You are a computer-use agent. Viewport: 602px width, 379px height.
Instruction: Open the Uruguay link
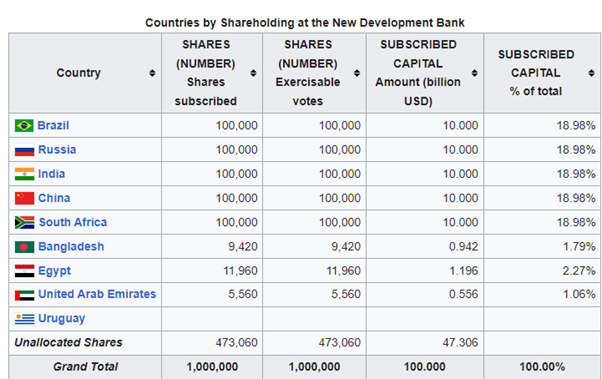point(61,319)
